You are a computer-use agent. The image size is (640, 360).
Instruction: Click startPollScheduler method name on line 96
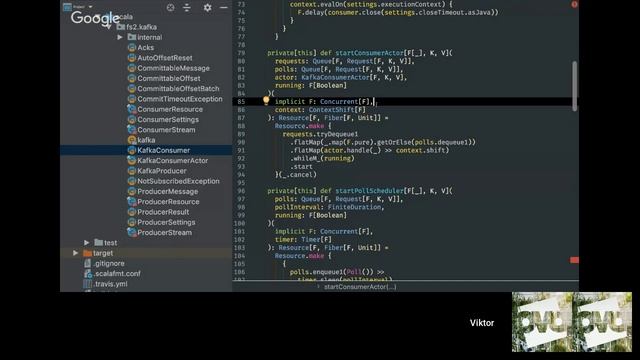pos(369,191)
